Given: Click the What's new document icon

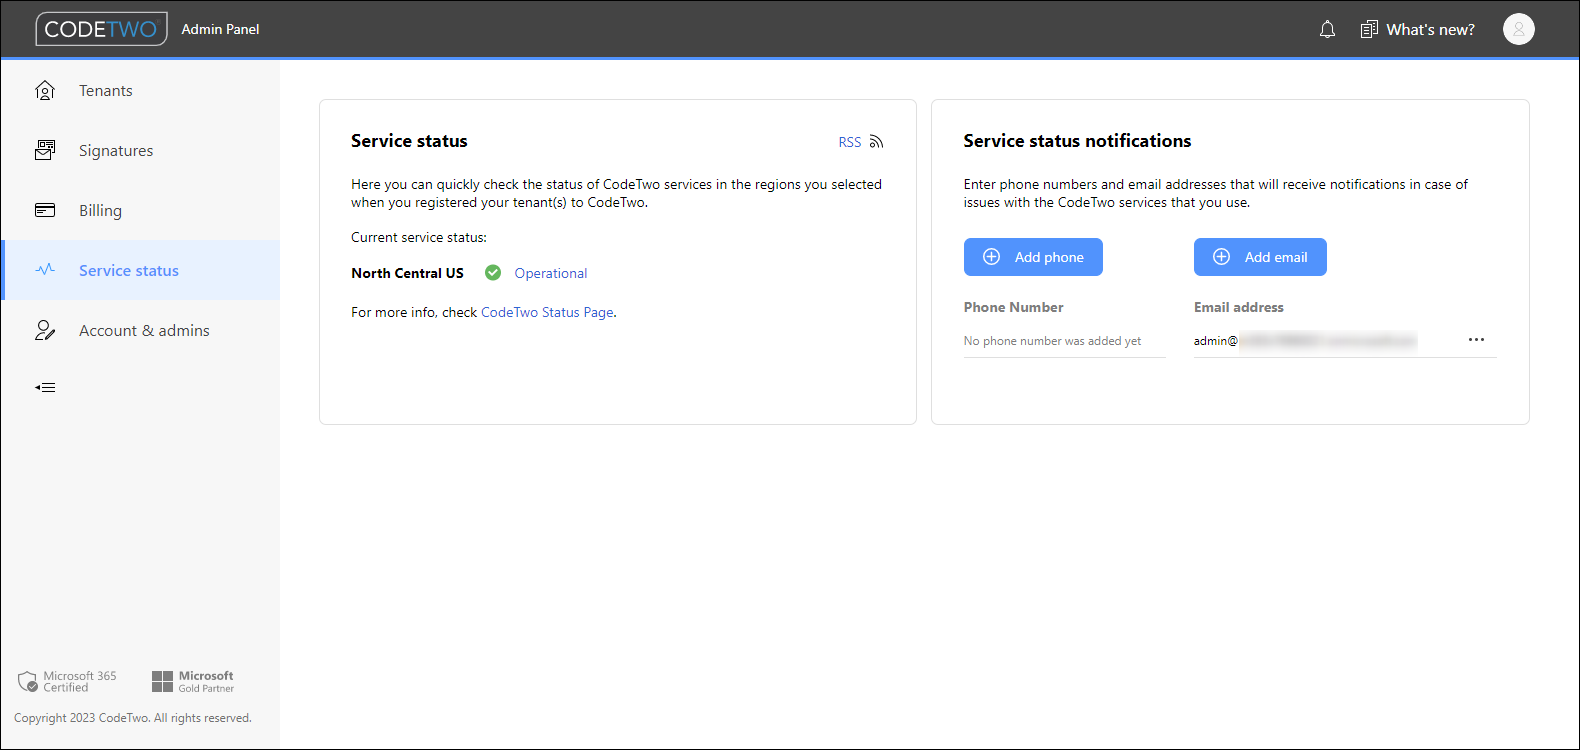Looking at the screenshot, I should (x=1369, y=29).
